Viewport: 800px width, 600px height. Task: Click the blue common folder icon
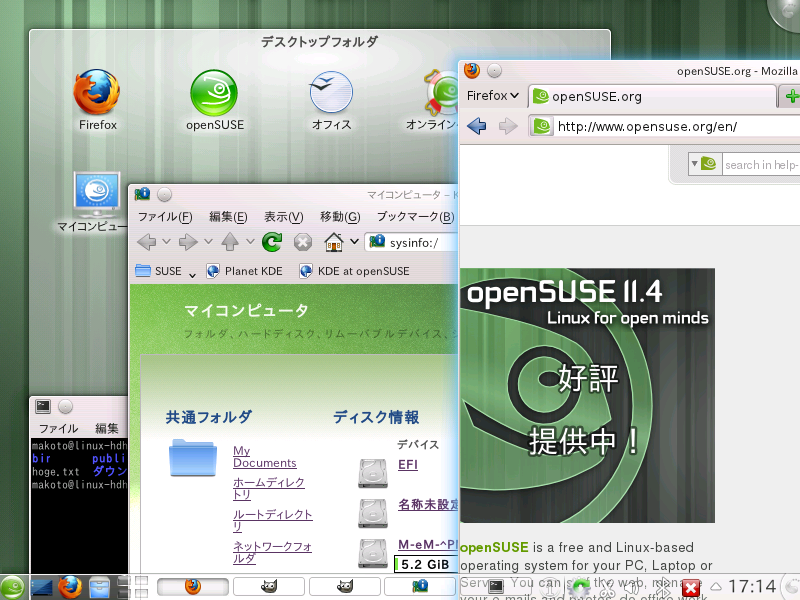[193, 458]
